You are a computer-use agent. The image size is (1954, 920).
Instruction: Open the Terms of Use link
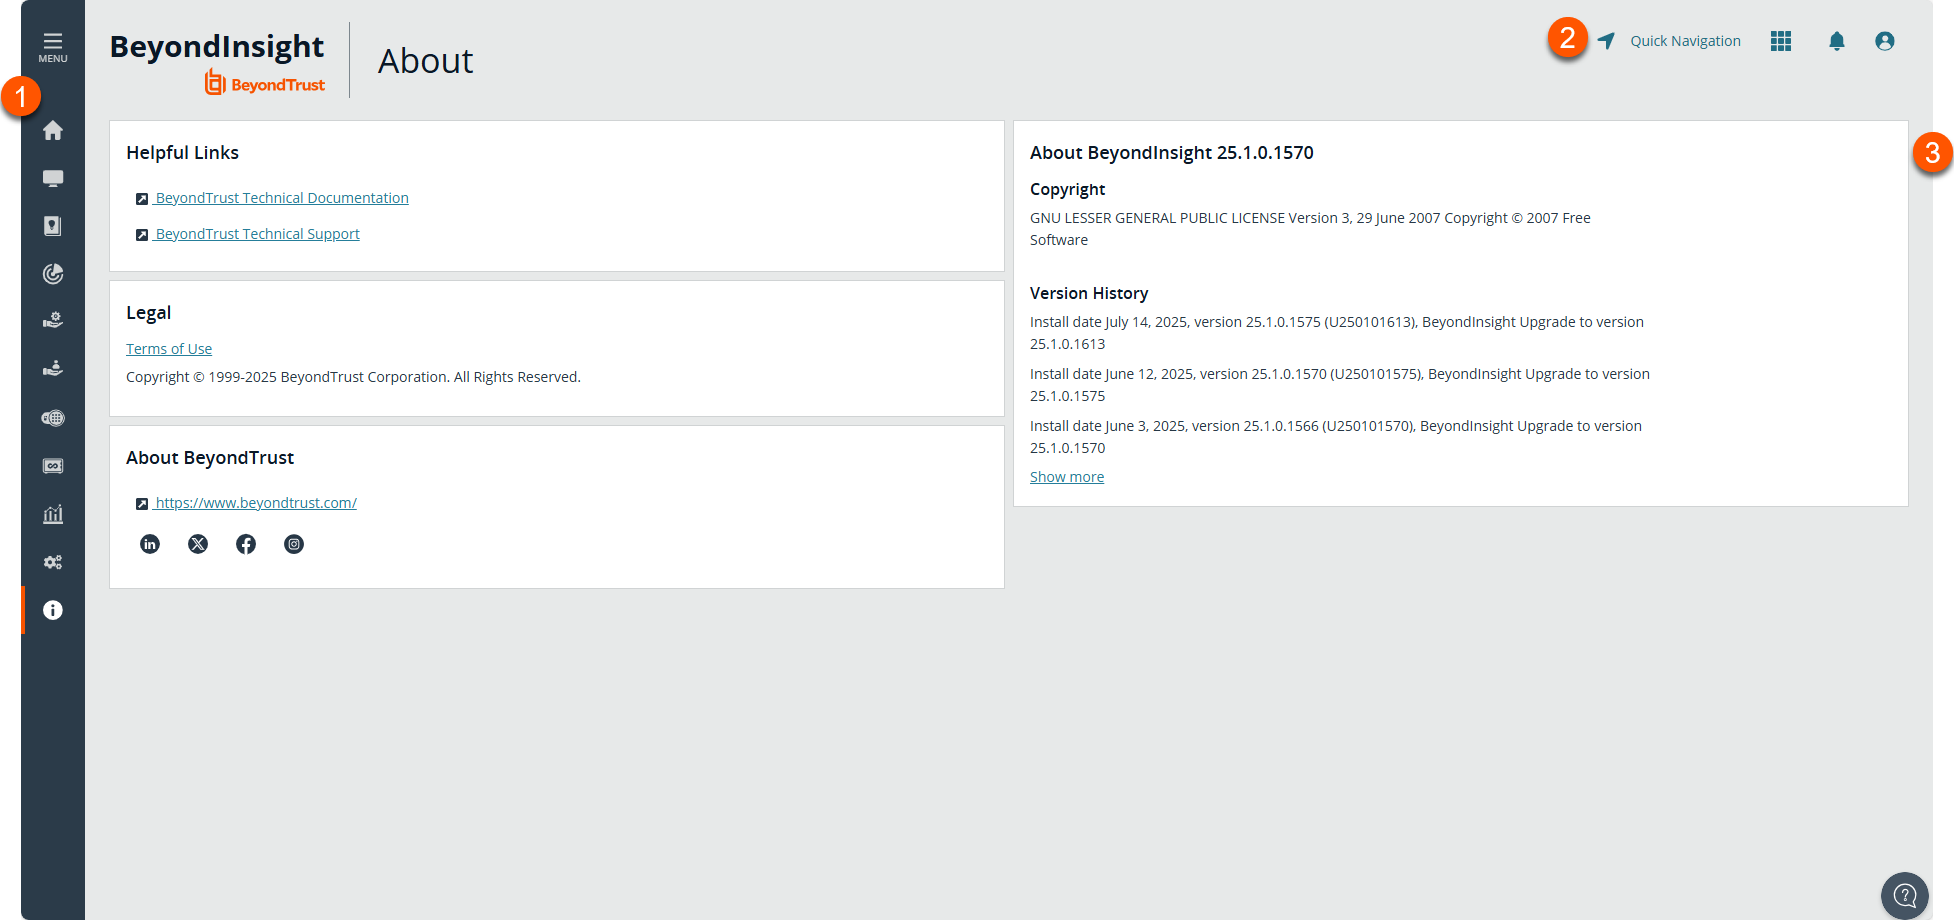point(169,349)
